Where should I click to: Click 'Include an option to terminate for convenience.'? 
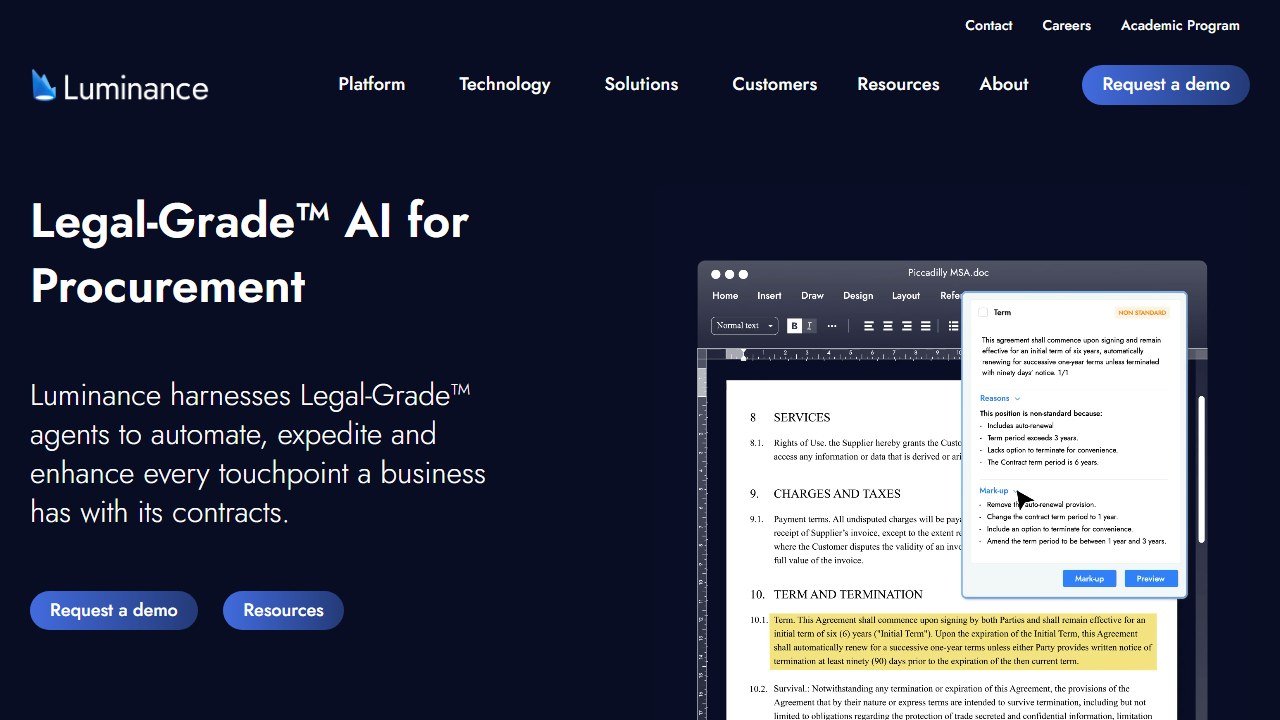[x=1060, y=529]
